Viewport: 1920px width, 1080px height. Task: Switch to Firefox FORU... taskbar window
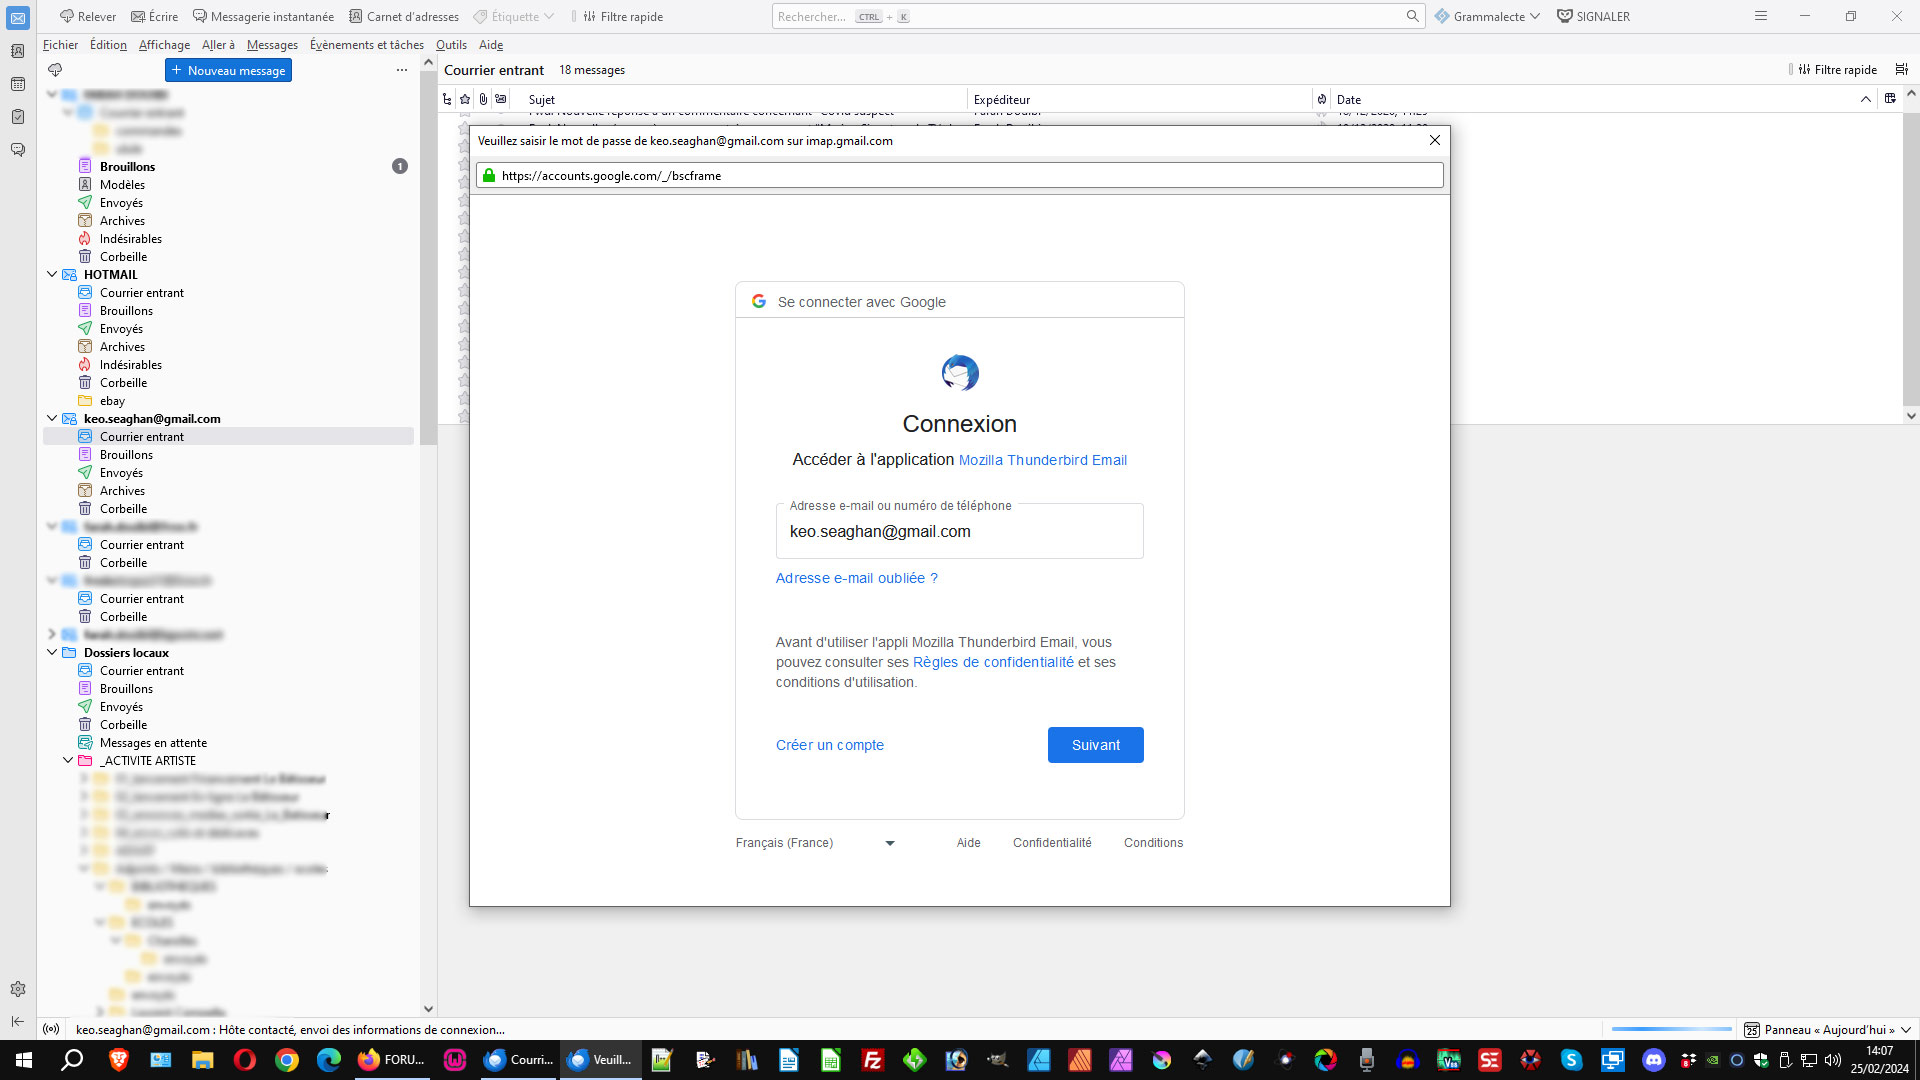[392, 1060]
